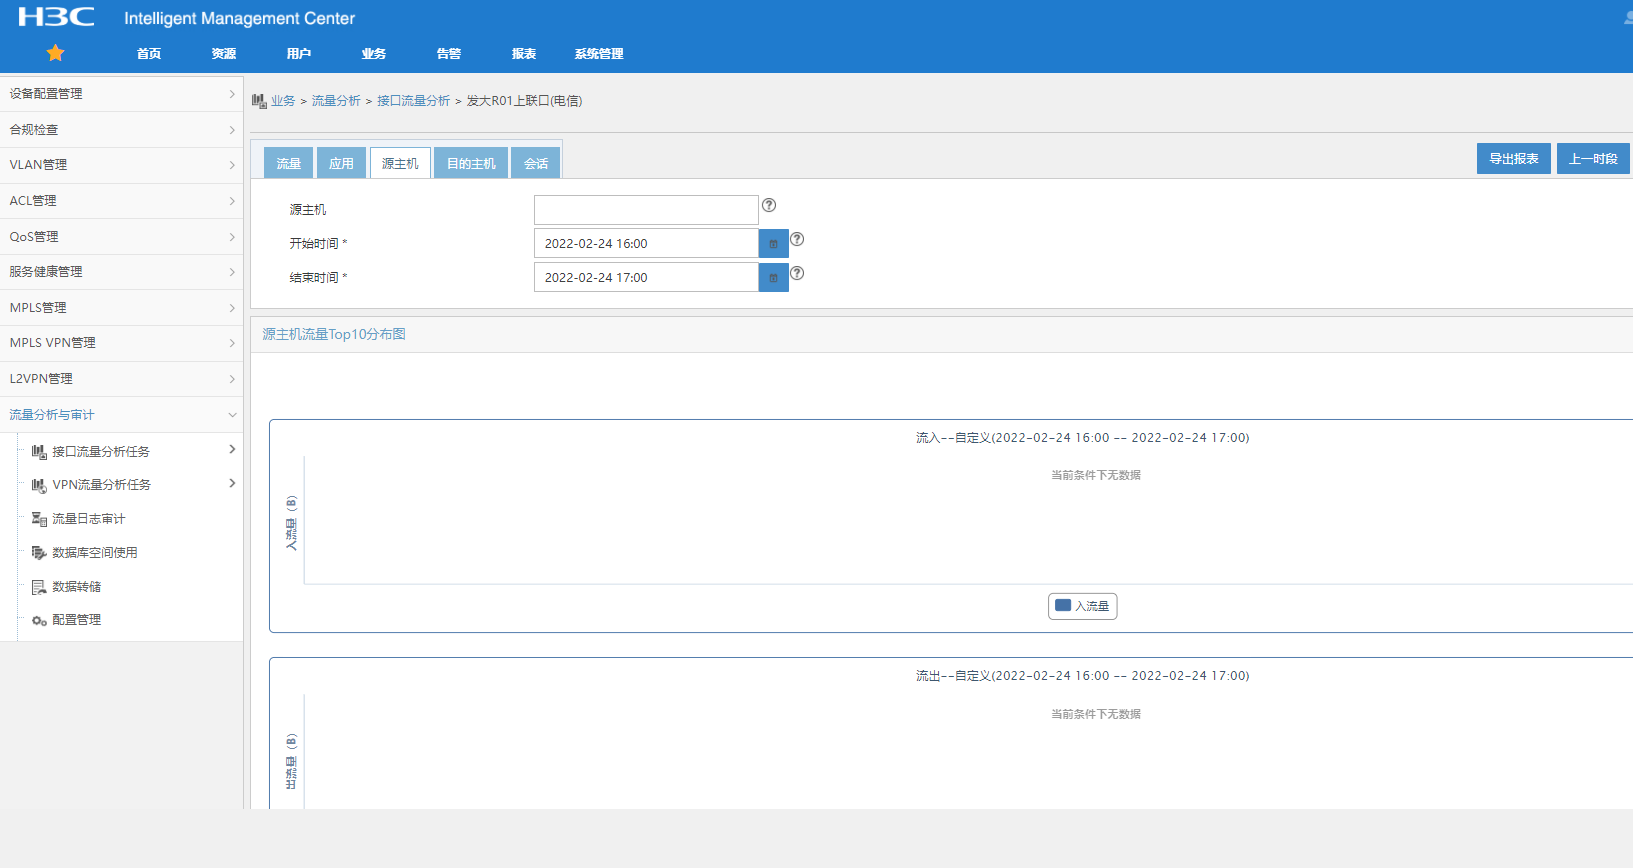This screenshot has height=868, width=1633.
Task: Click the 上一时段 button
Action: 1593,159
